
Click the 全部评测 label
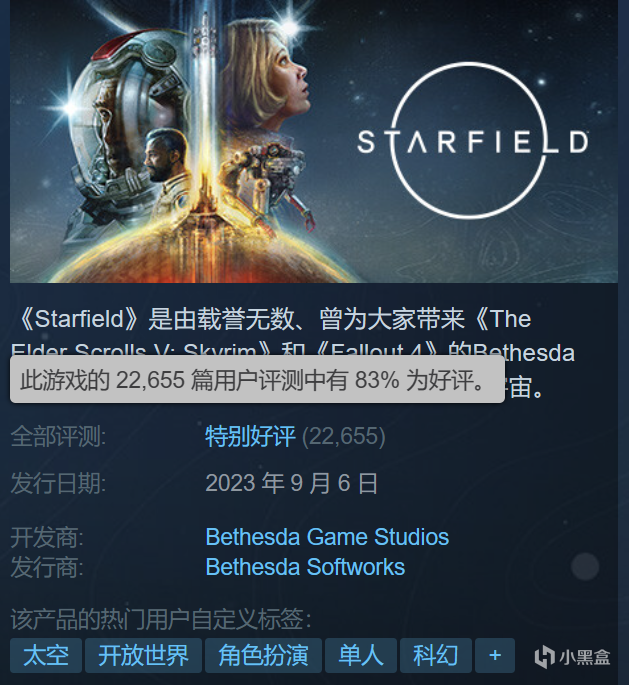[58, 436]
